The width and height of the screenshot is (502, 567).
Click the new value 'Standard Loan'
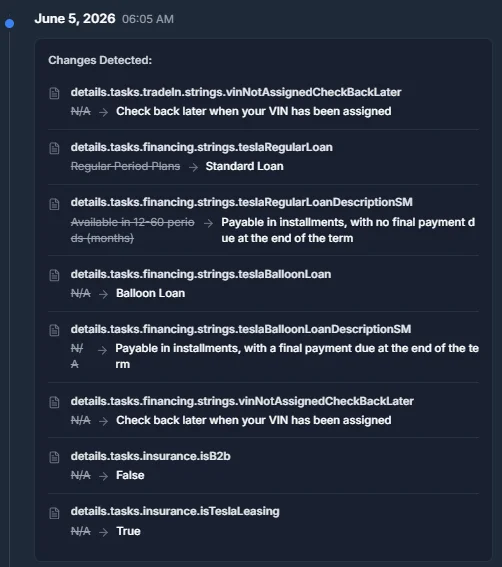(x=244, y=166)
